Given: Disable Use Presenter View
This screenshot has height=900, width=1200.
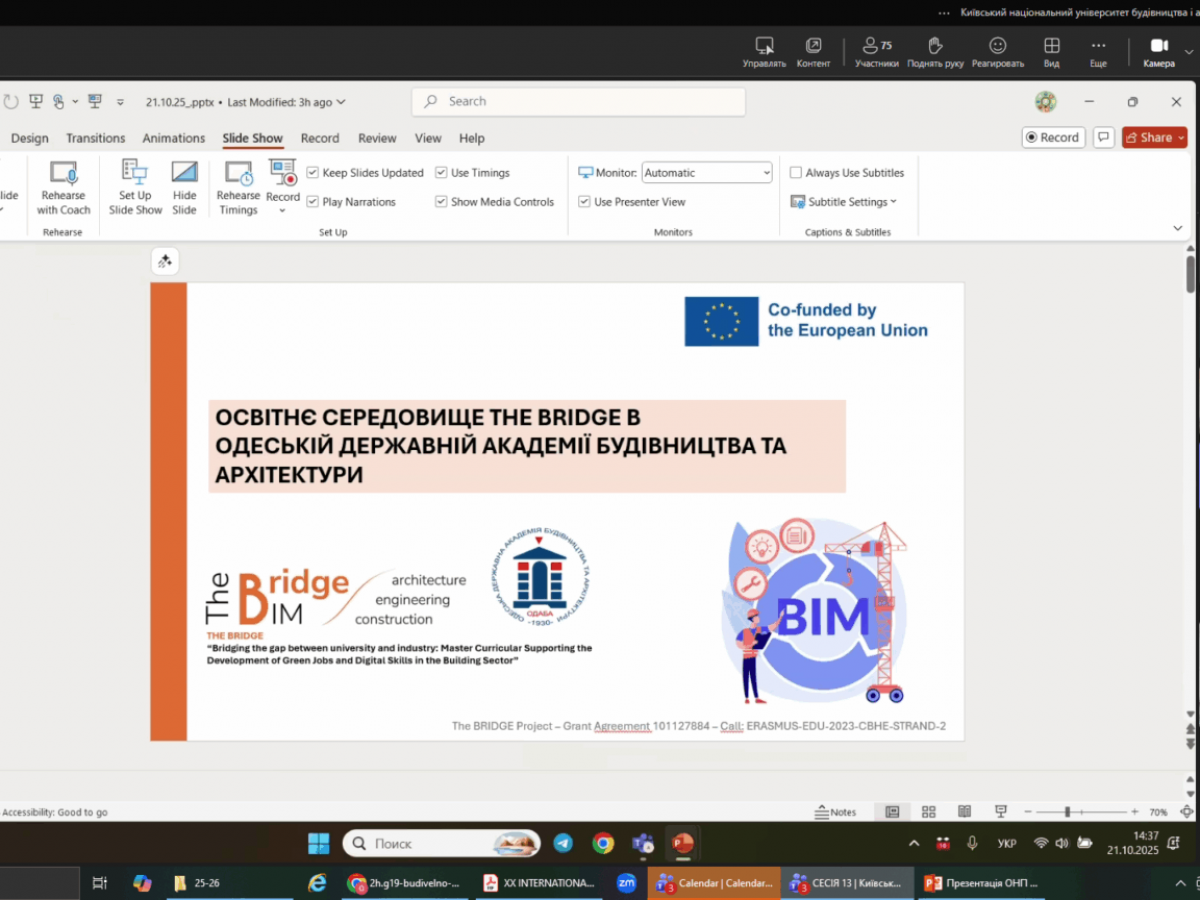Looking at the screenshot, I should pos(584,201).
